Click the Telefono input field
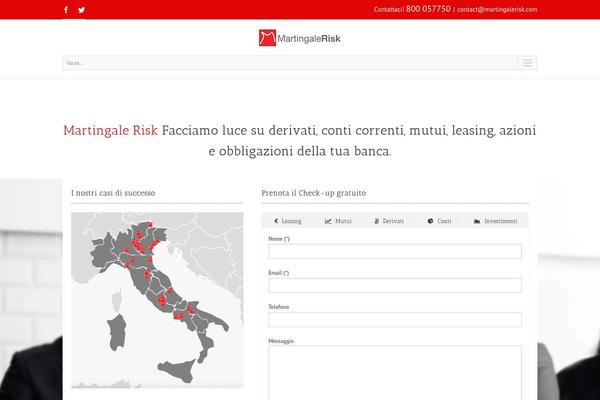This screenshot has height=400, width=600. 395,319
